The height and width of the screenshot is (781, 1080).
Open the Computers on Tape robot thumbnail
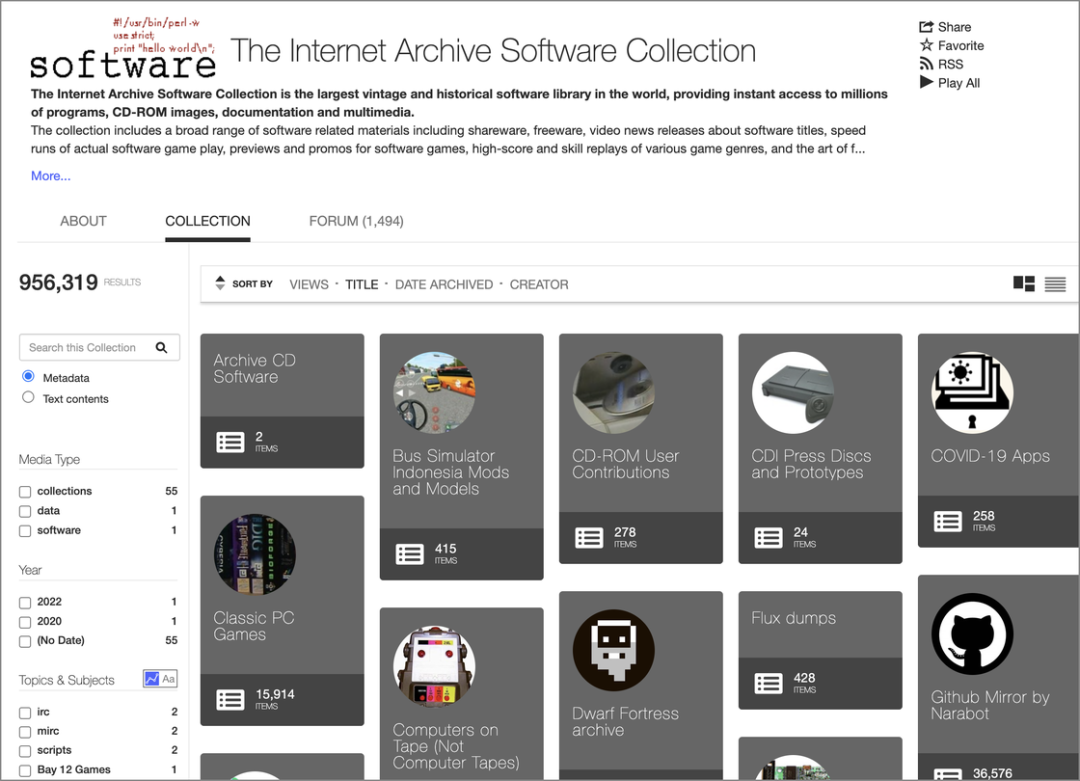434,667
